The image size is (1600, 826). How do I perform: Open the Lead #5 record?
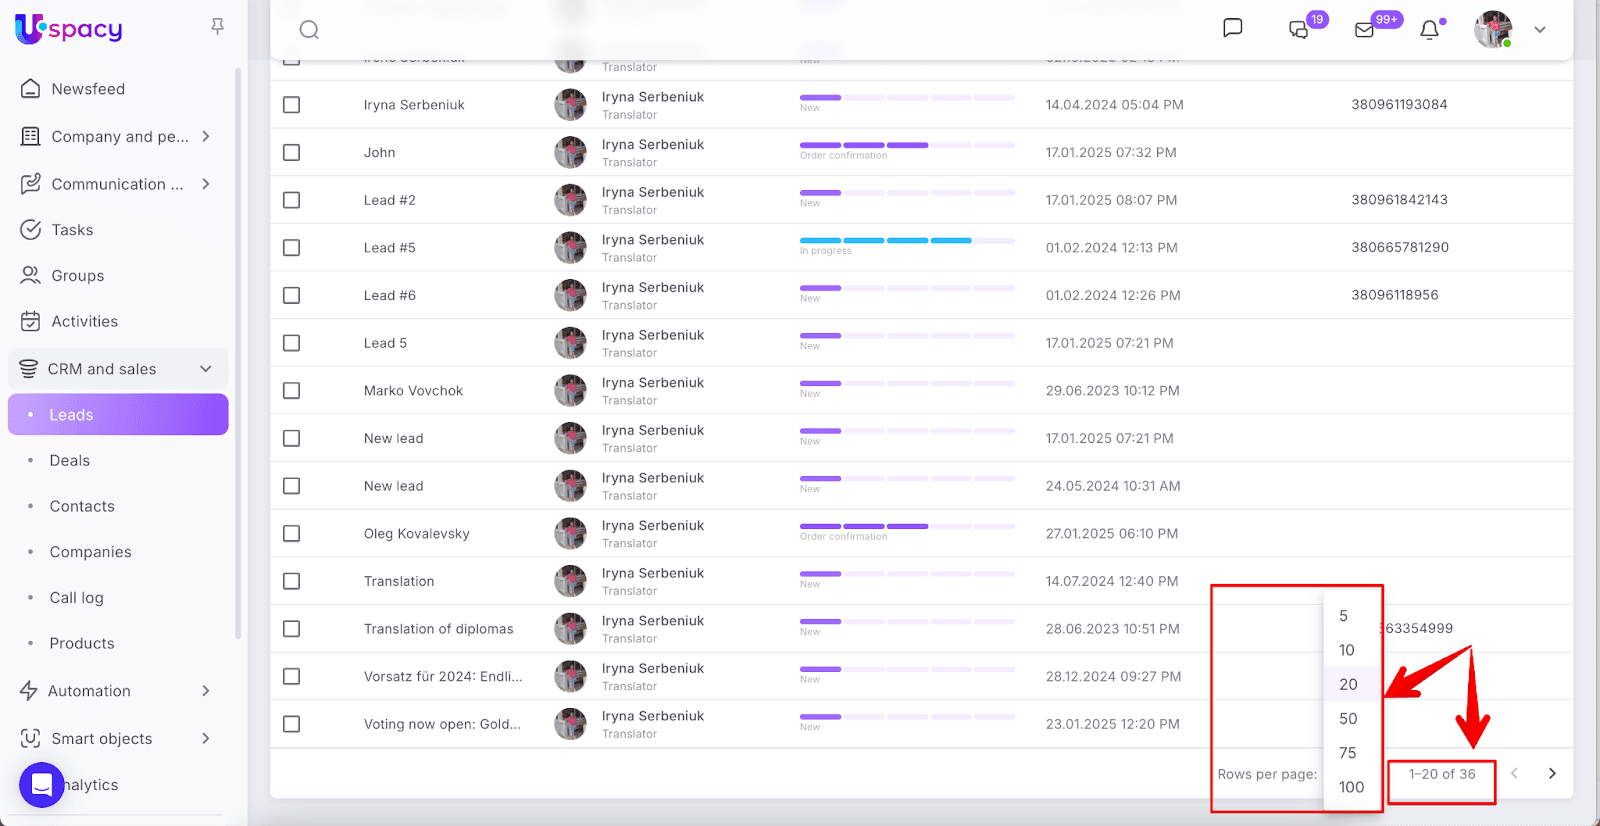pos(389,248)
